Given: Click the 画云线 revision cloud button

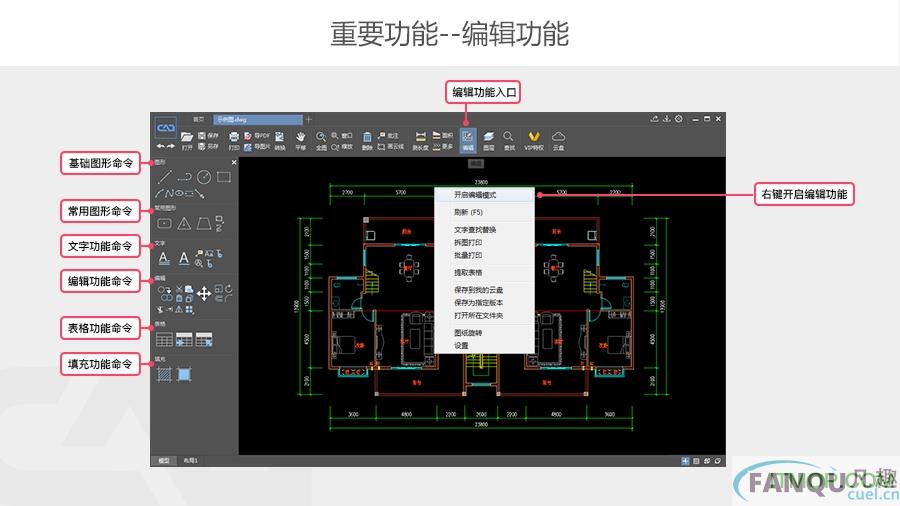Looking at the screenshot, I should pyautogui.click(x=391, y=147).
